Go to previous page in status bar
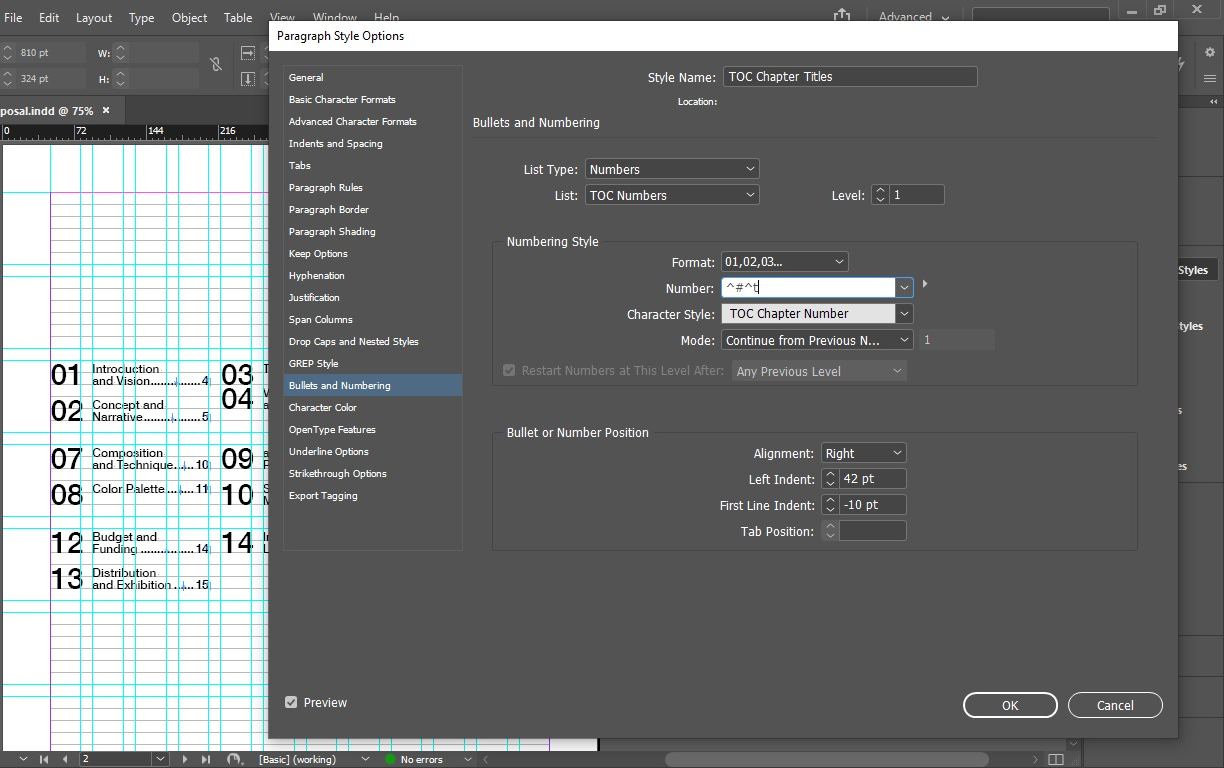Image resolution: width=1224 pixels, height=768 pixels. (x=65, y=759)
